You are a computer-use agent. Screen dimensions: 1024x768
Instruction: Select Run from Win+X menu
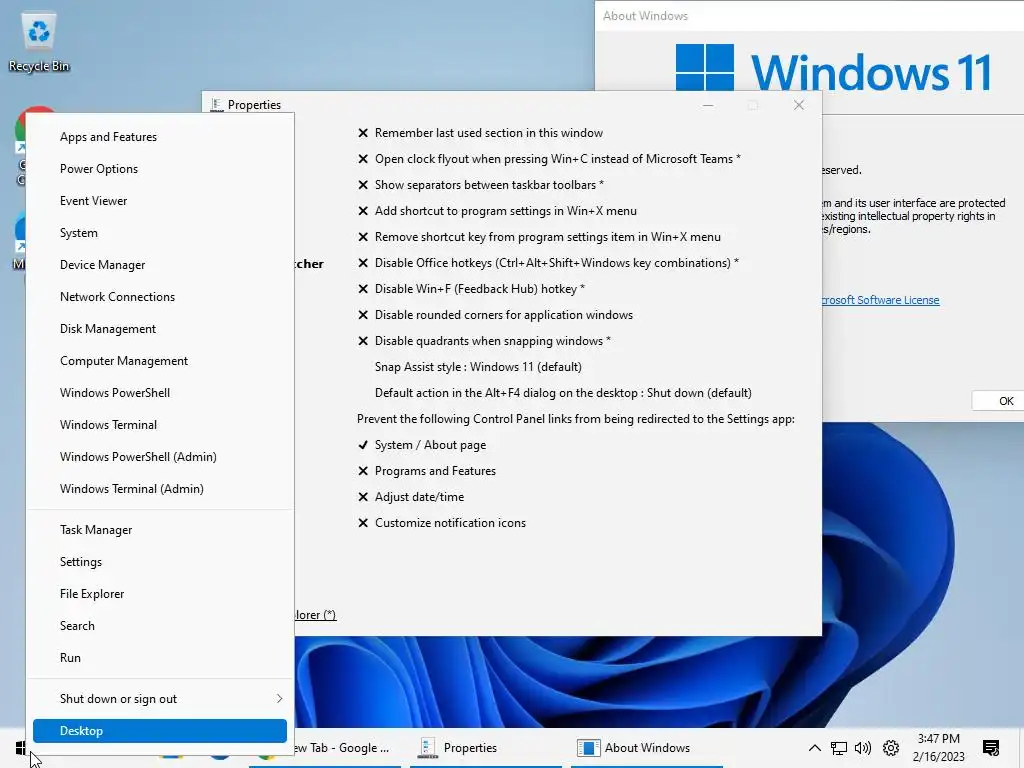pos(160,658)
